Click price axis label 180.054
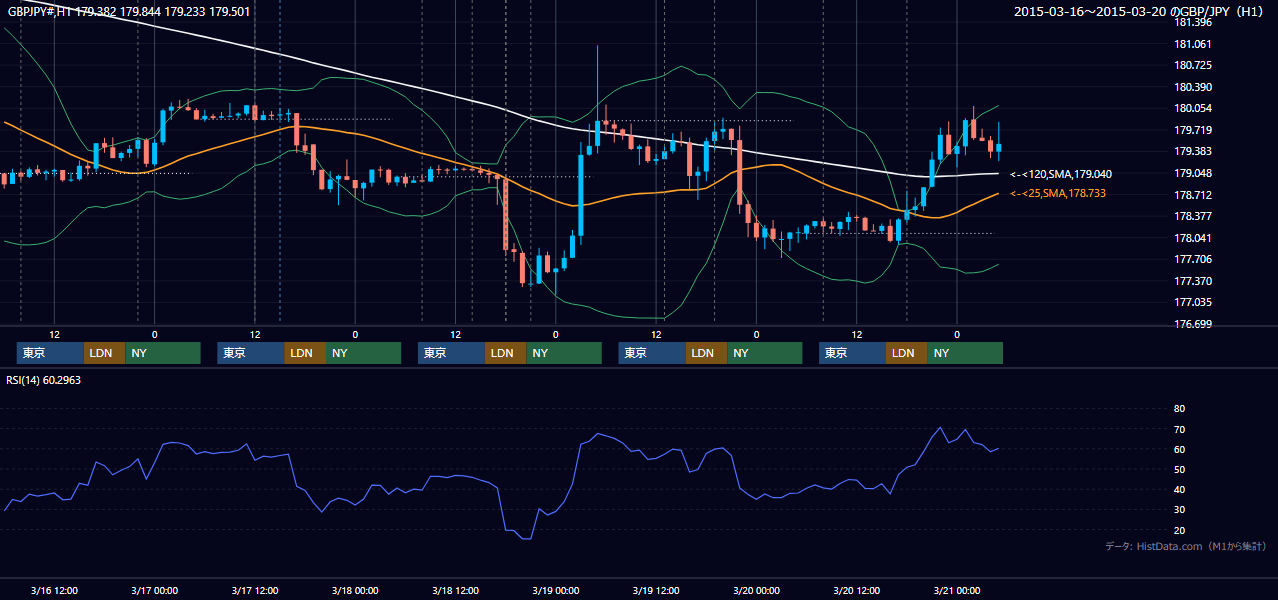This screenshot has height=600, width=1278. pyautogui.click(x=1192, y=108)
